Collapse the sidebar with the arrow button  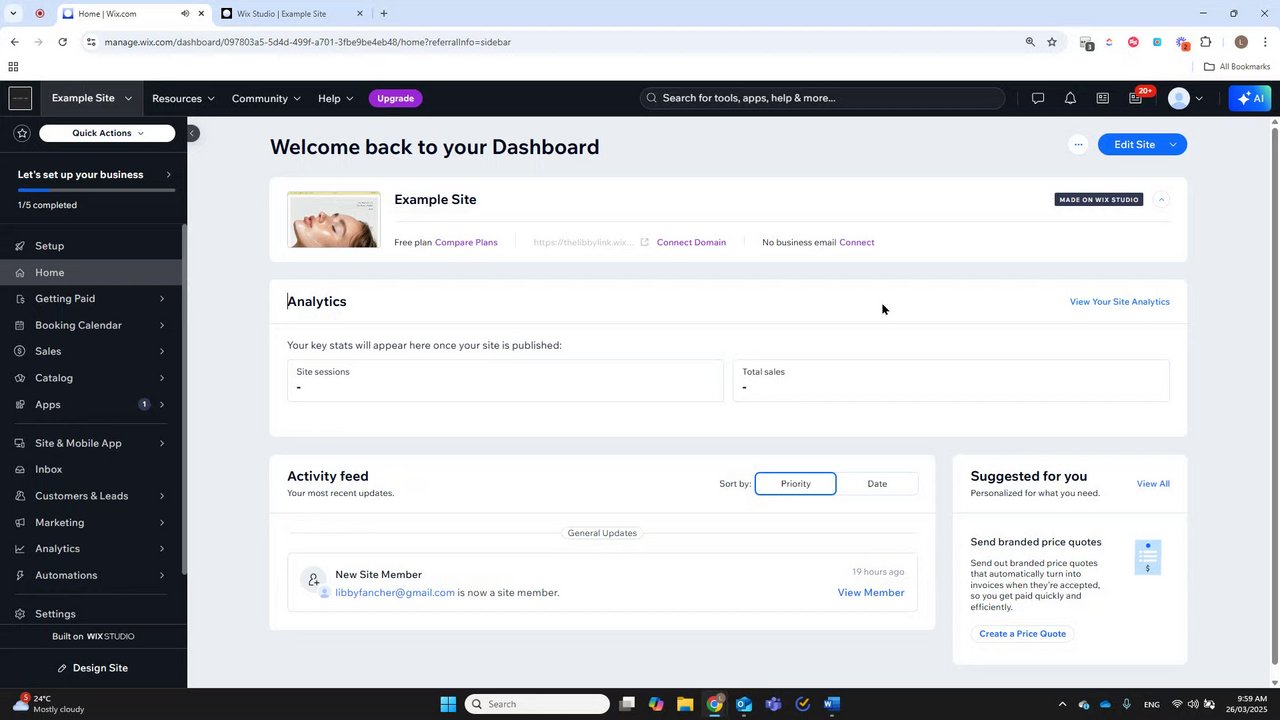click(x=193, y=133)
